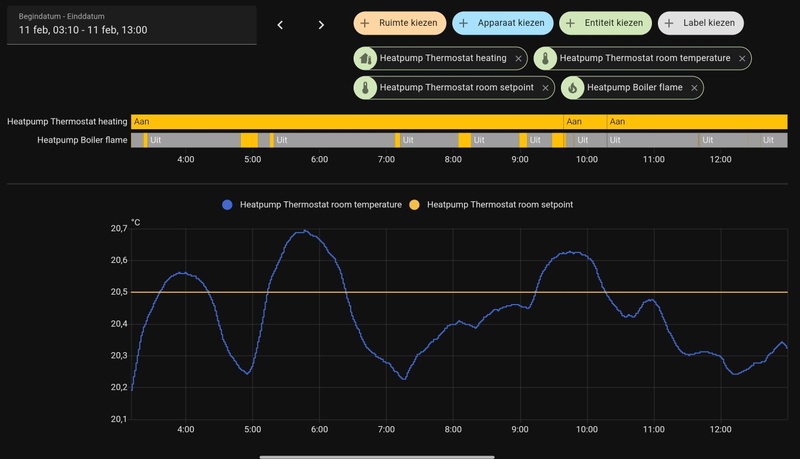The width and height of the screenshot is (800, 459).
Task: Select Heatpump Thermostat heating chip label
Action: click(x=443, y=58)
